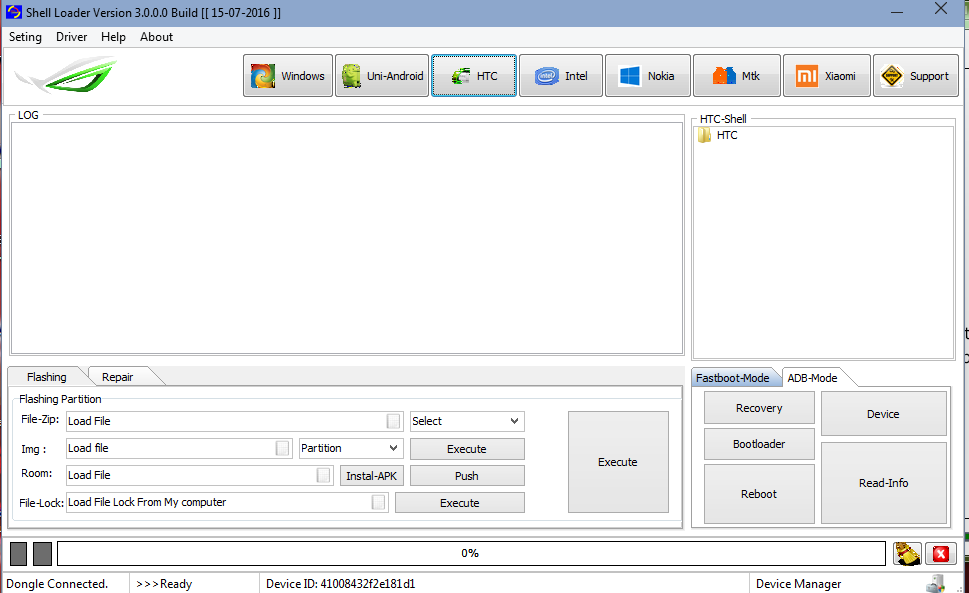969x593 pixels.
Task: Open the Driver menu
Action: coord(72,37)
